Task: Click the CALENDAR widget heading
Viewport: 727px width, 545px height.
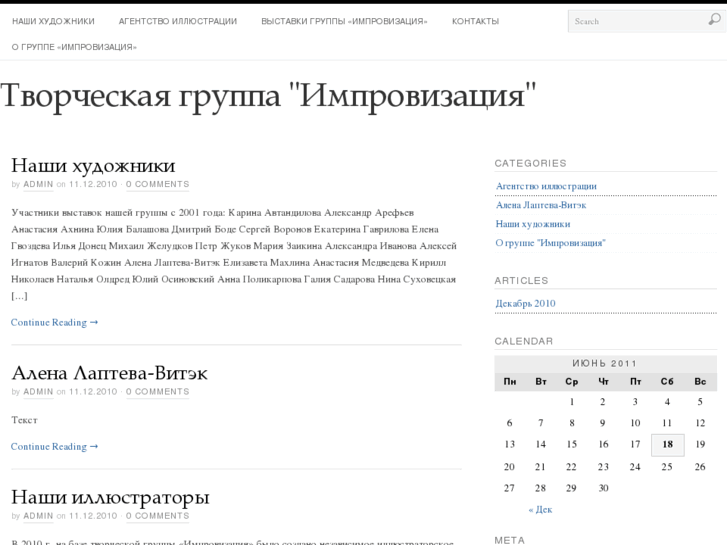Action: coord(523,341)
